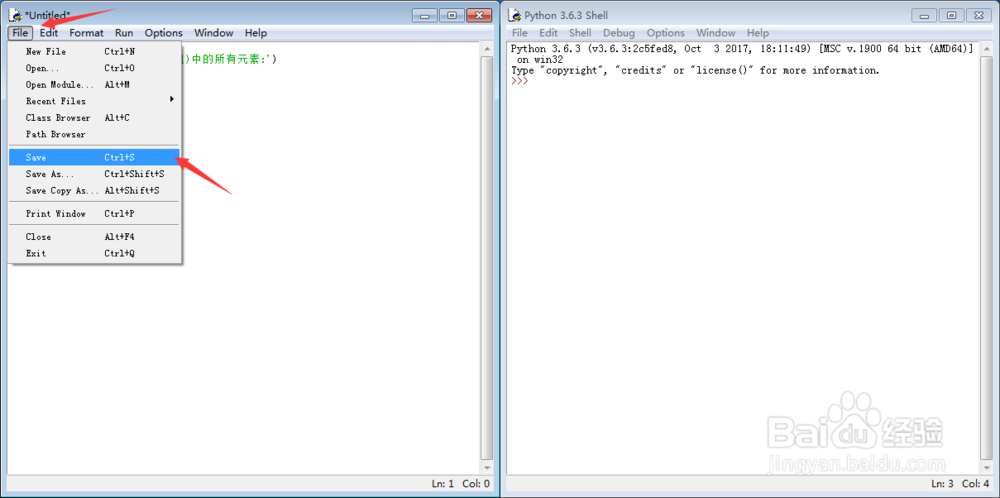Select Class Browser menu entry
Screen dimensions: 1000x498
[94, 118]
